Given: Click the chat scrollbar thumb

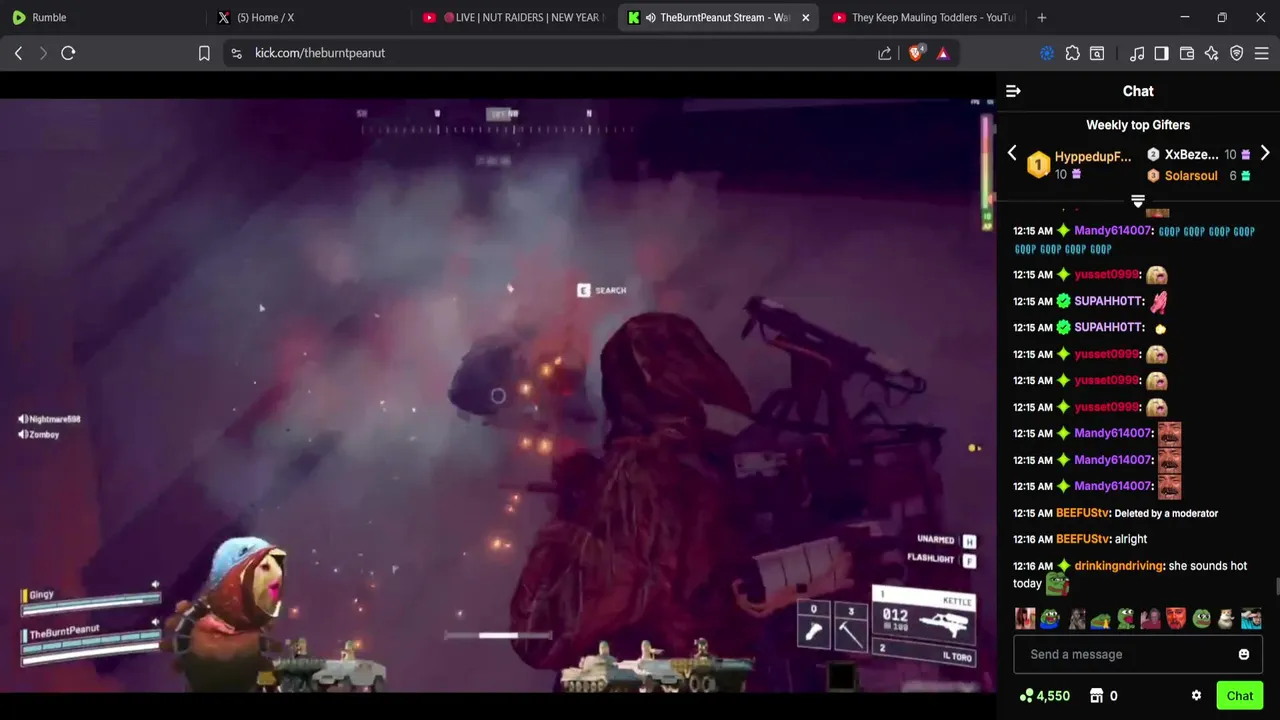Looking at the screenshot, I should (x=1276, y=586).
